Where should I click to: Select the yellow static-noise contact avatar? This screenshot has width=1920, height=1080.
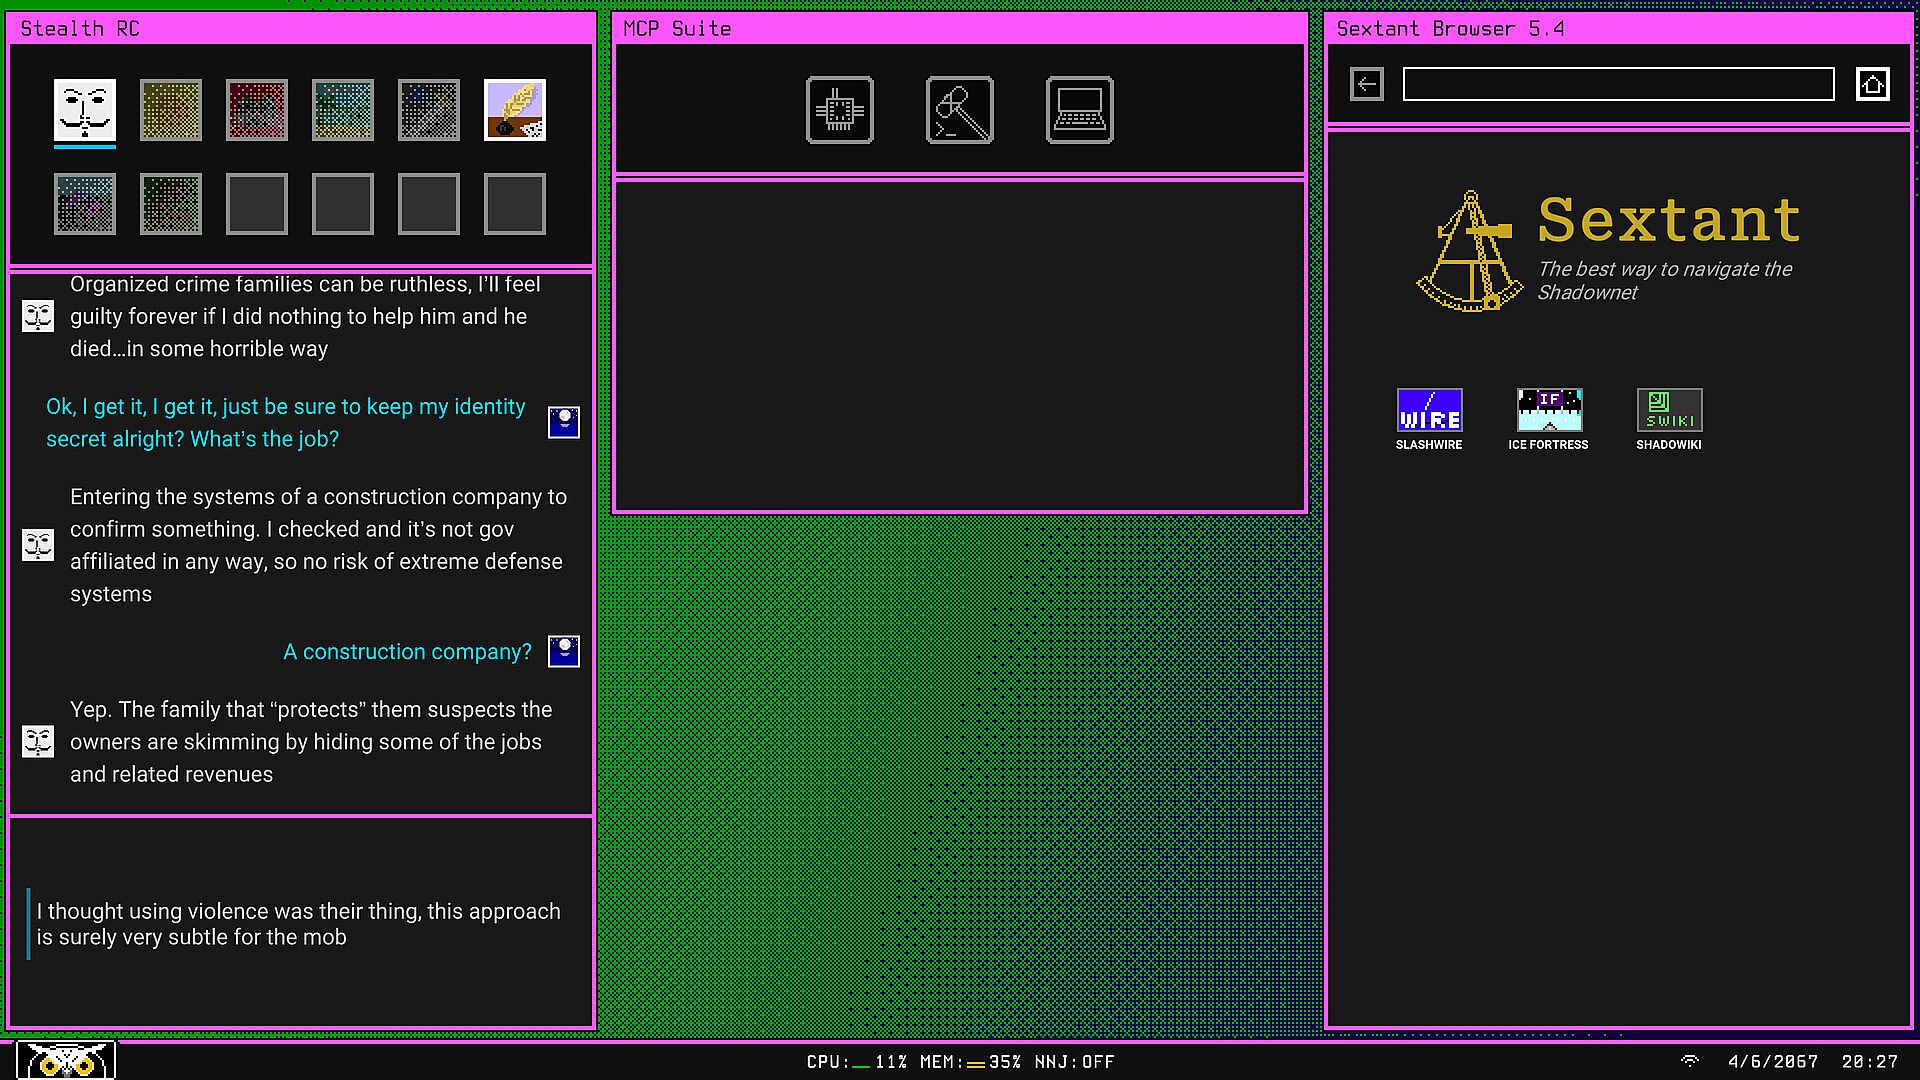(x=171, y=110)
